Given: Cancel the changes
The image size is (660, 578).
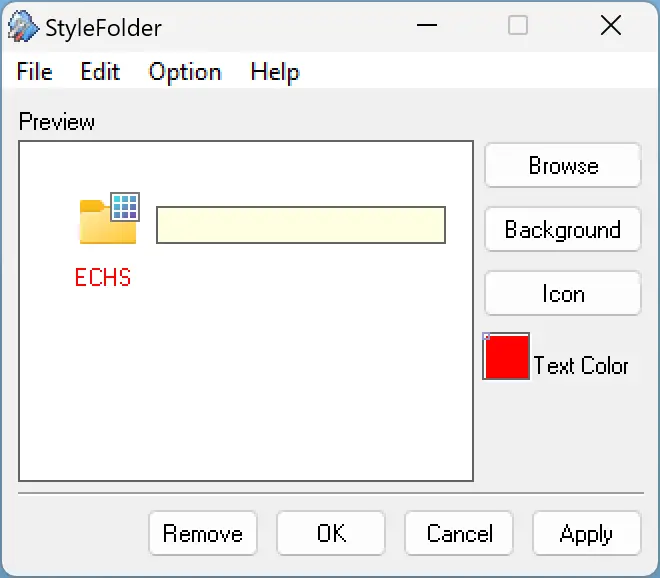Looking at the screenshot, I should (x=459, y=533).
